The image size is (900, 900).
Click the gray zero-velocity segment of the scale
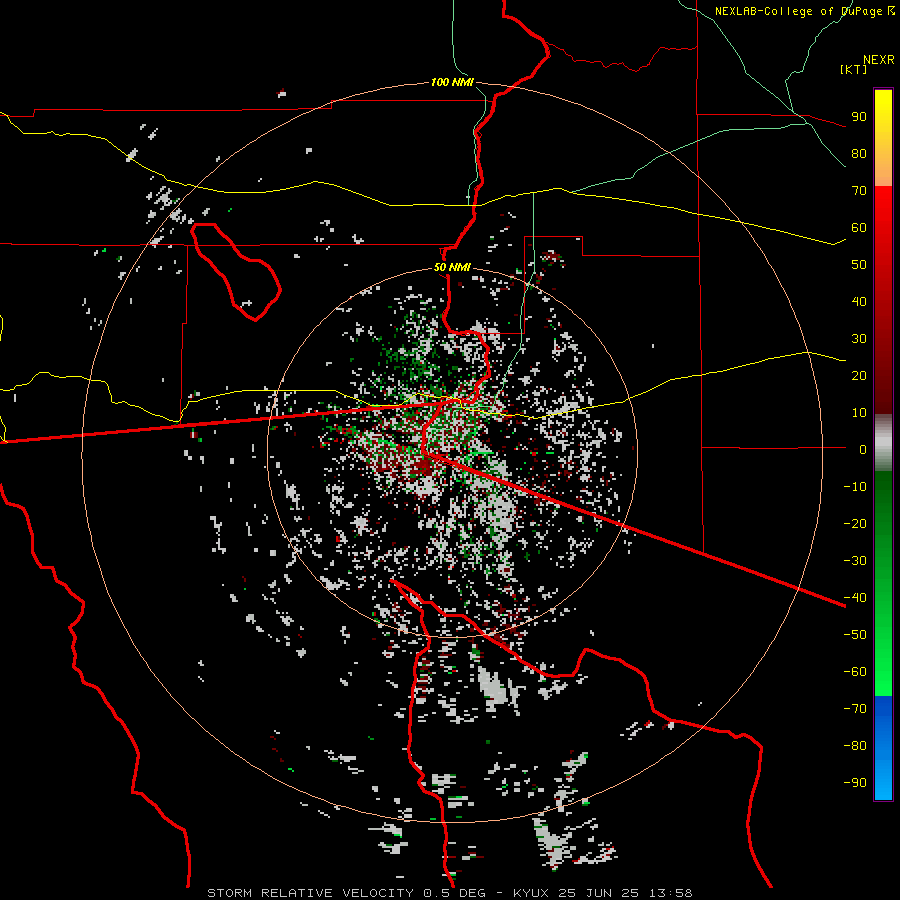point(883,443)
